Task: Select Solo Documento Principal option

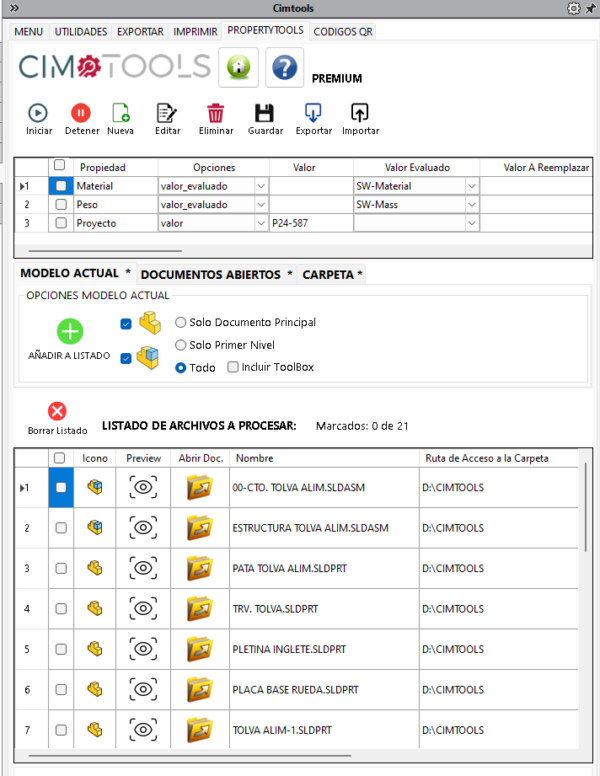Action: tap(181, 323)
